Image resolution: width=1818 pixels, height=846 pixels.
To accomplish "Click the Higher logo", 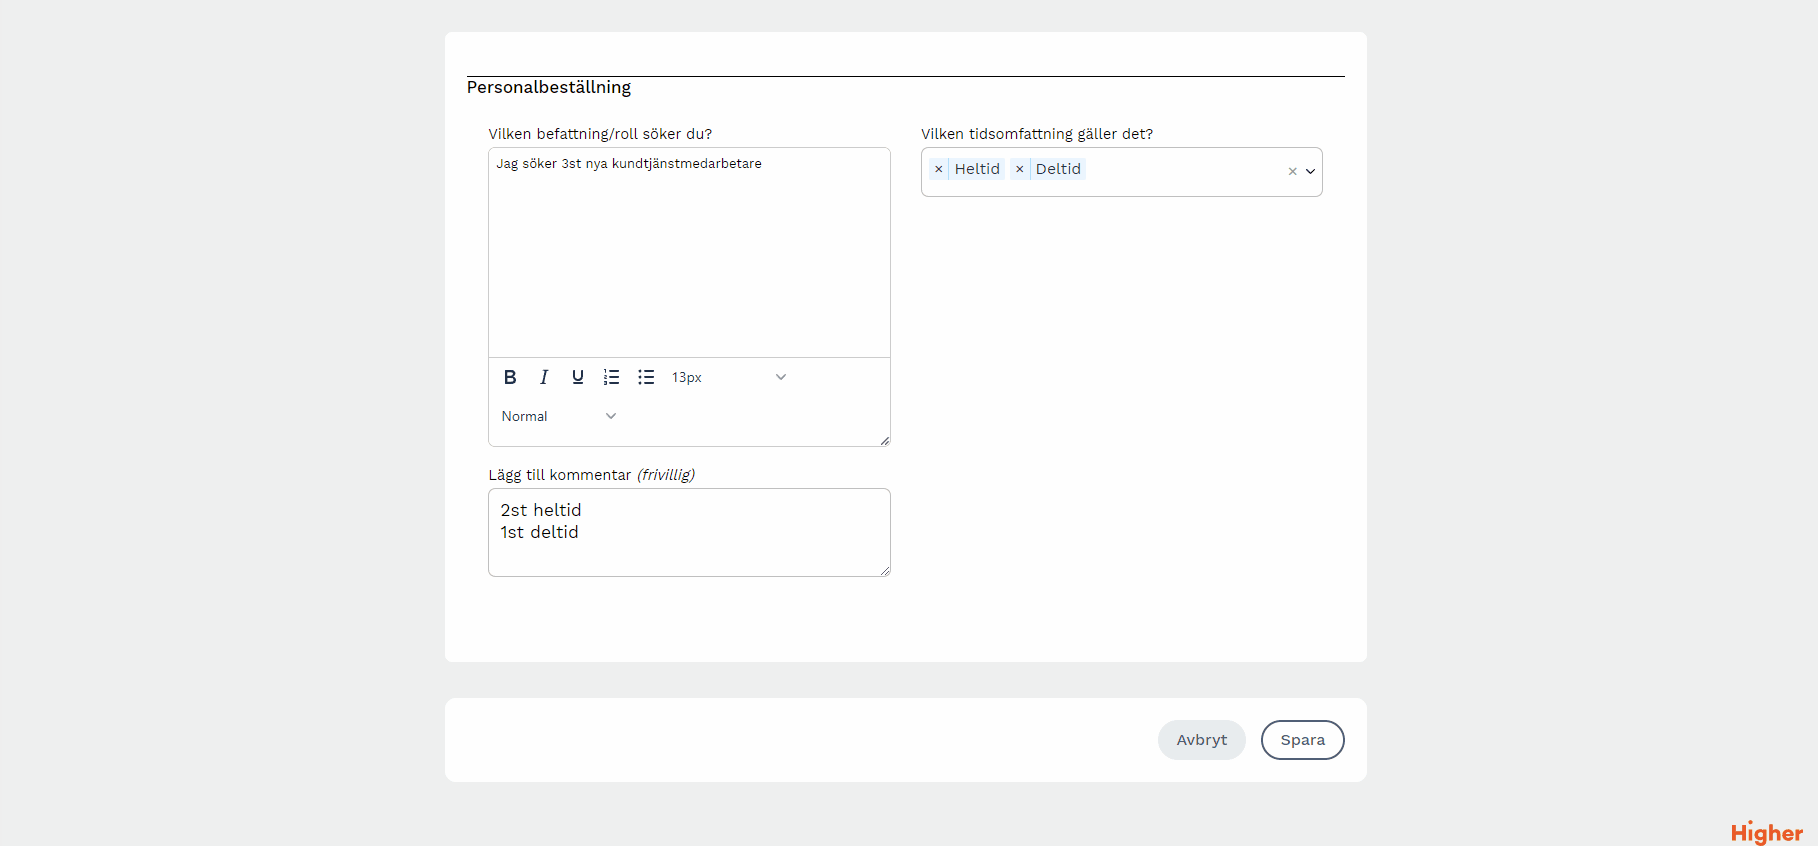I will pos(1766,832).
